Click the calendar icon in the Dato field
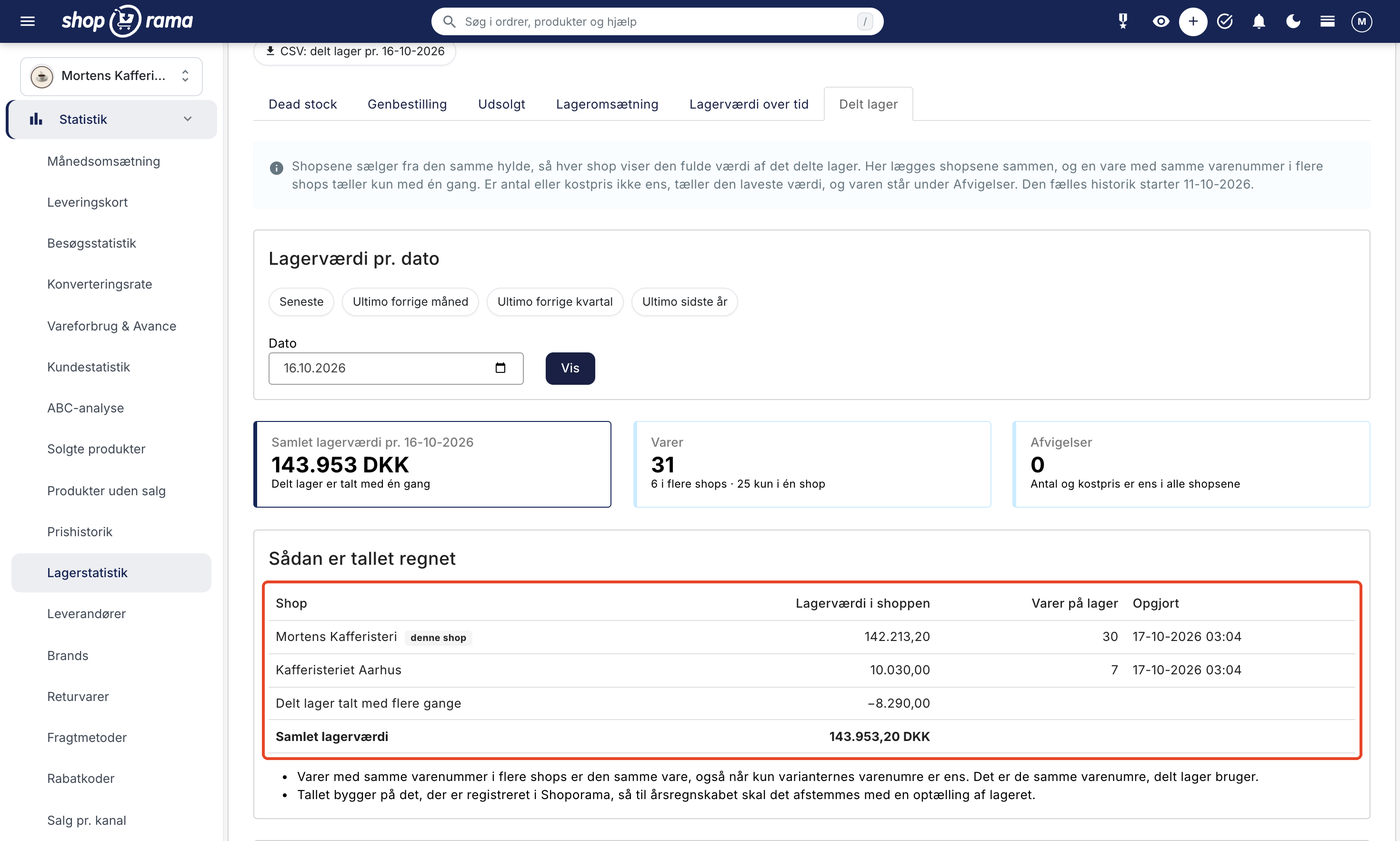The width and height of the screenshot is (1400, 841). [x=501, y=368]
